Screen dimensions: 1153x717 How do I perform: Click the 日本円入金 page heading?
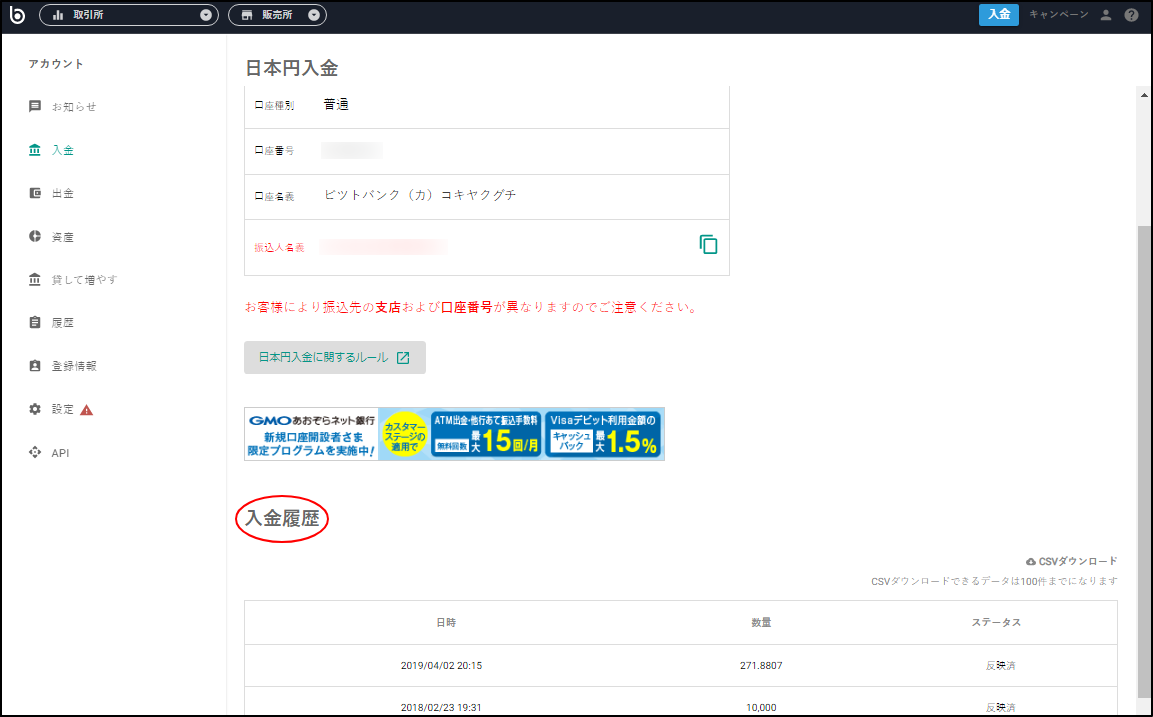pos(292,68)
